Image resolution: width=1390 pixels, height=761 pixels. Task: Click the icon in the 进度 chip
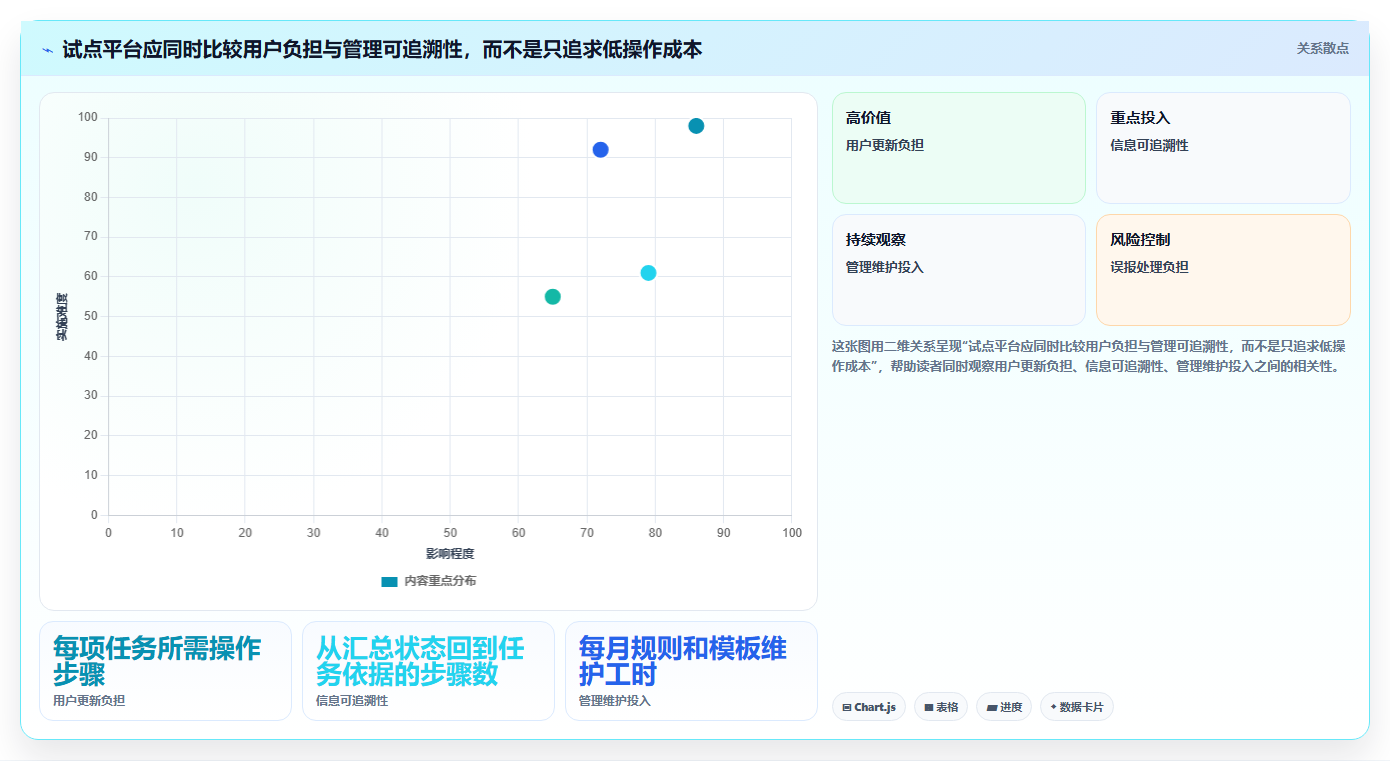pos(992,707)
